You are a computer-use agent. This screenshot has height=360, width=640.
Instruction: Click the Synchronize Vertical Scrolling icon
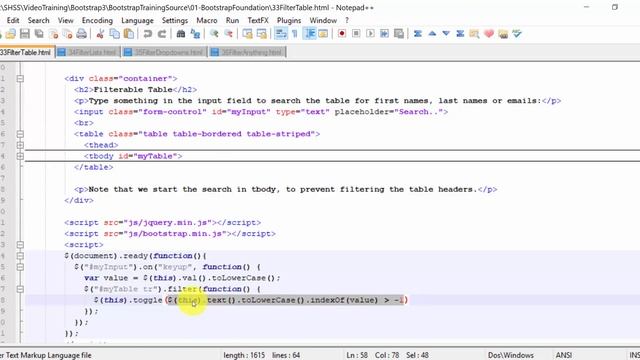coord(247,34)
